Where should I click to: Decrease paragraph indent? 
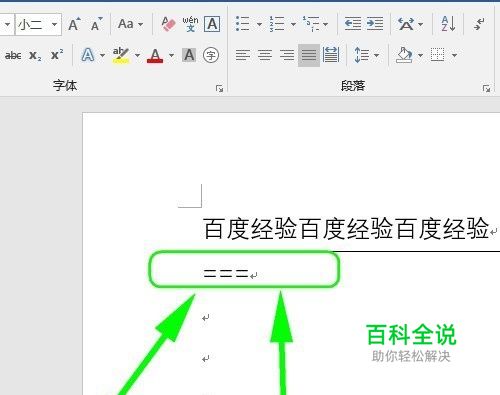click(x=353, y=24)
